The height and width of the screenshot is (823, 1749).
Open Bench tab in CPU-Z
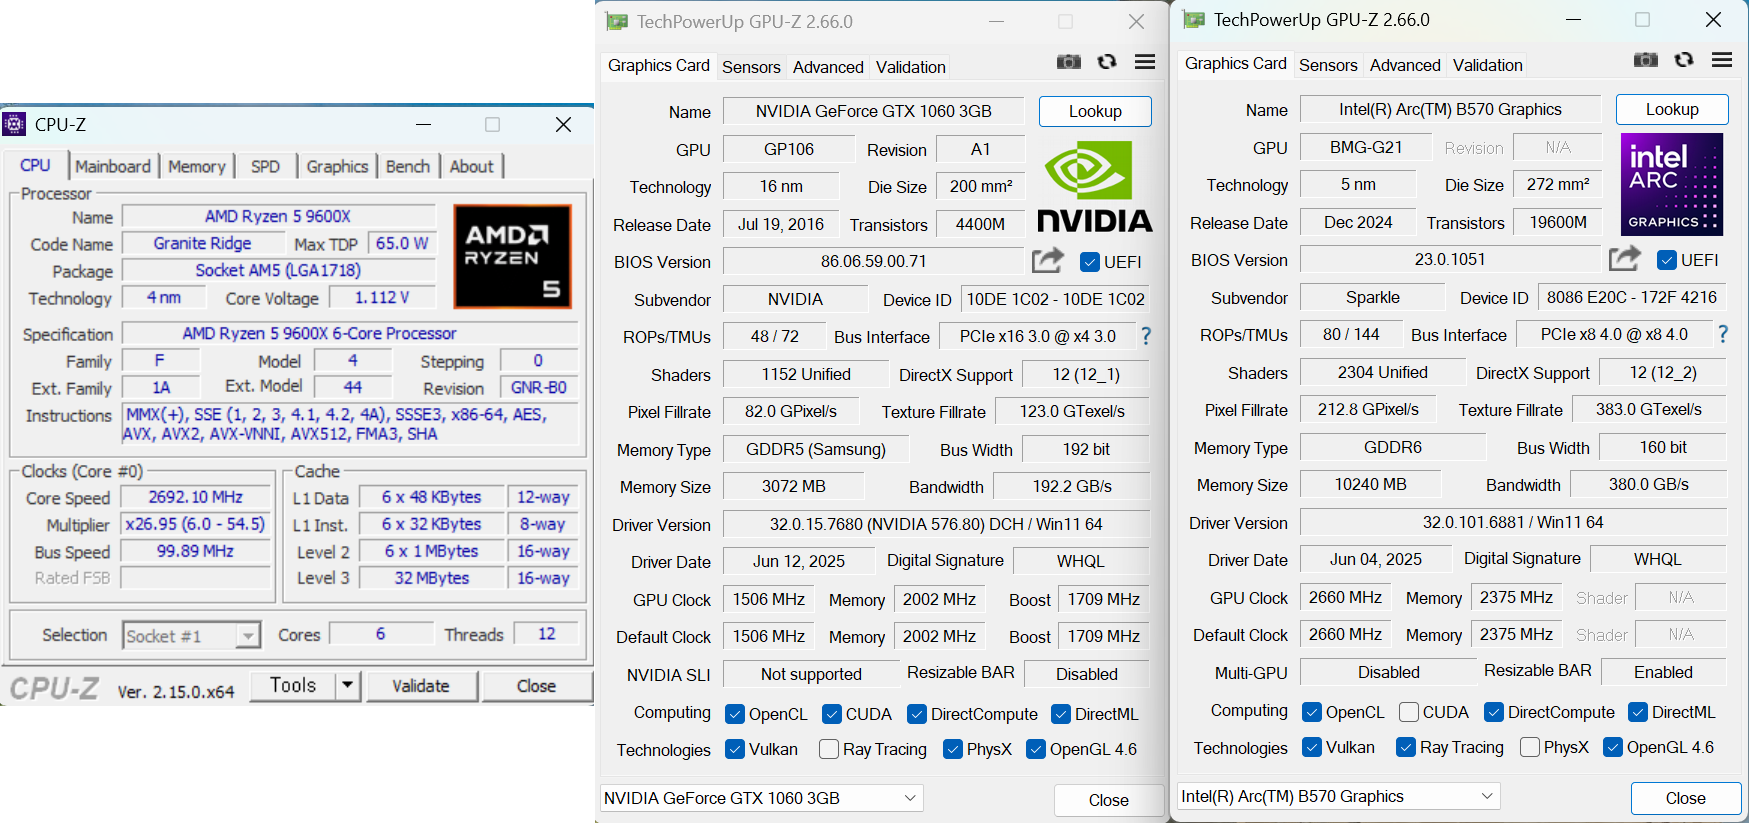tap(408, 166)
